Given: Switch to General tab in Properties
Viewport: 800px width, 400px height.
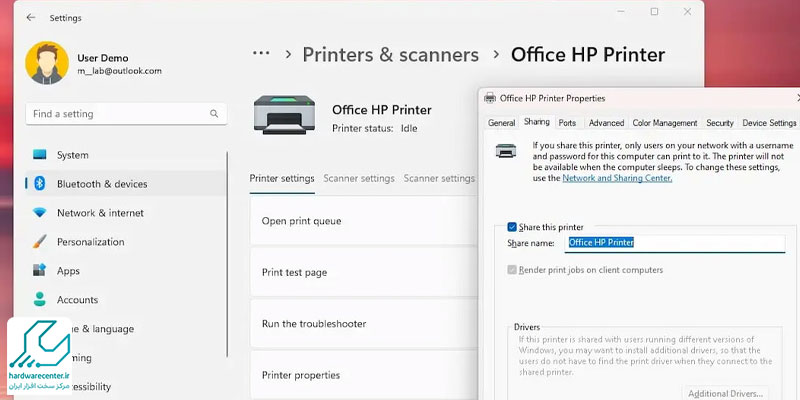Looking at the screenshot, I should point(502,123).
